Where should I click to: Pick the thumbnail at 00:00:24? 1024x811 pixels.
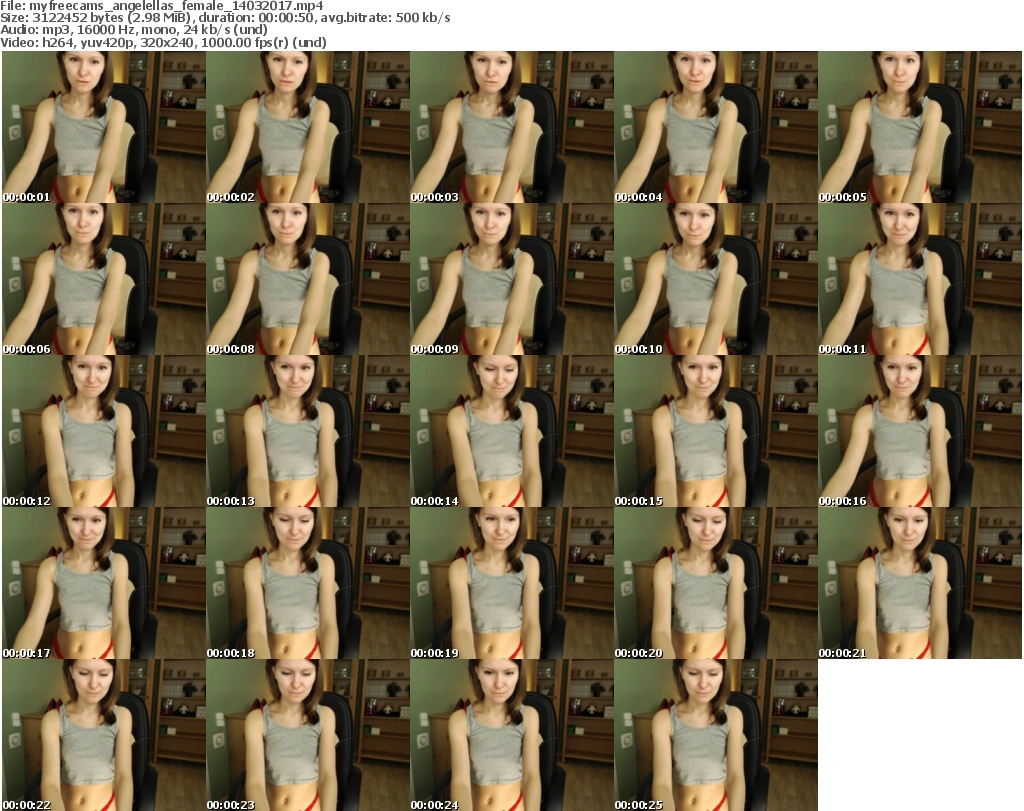pos(512,735)
